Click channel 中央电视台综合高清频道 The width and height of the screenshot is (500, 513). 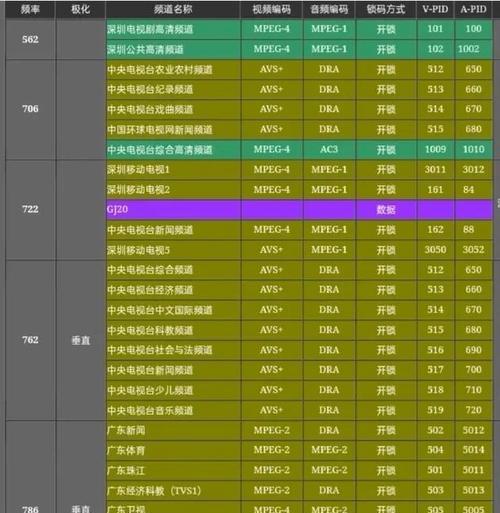point(174,149)
